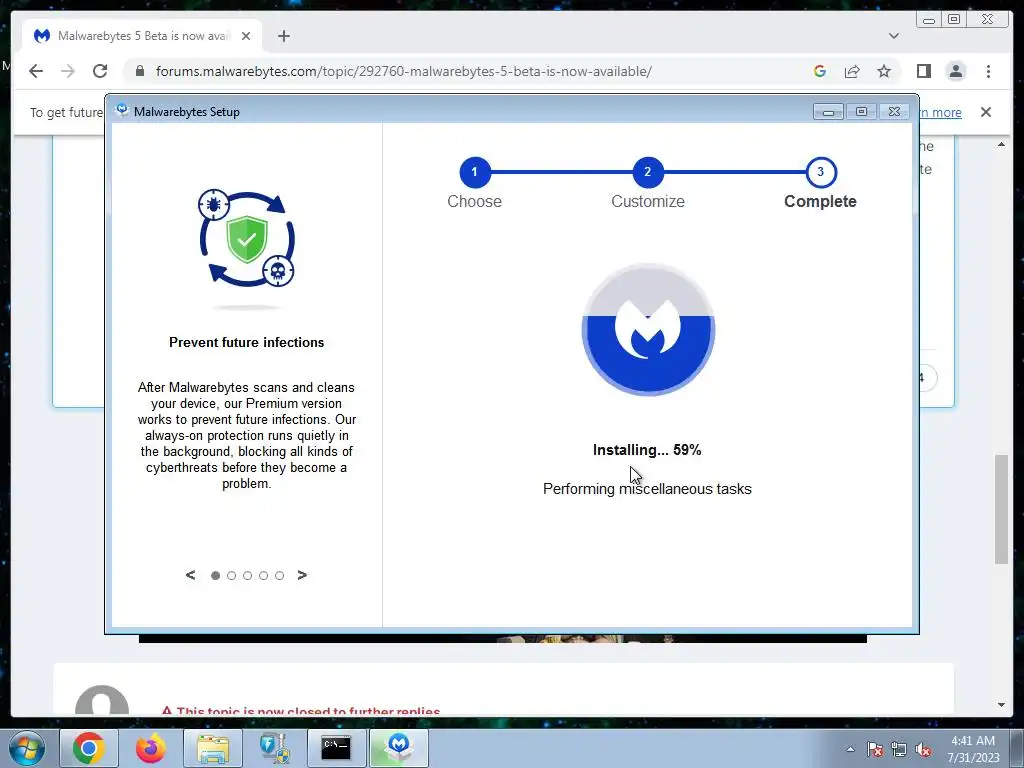Click the browser forward arrow

[x=68, y=71]
